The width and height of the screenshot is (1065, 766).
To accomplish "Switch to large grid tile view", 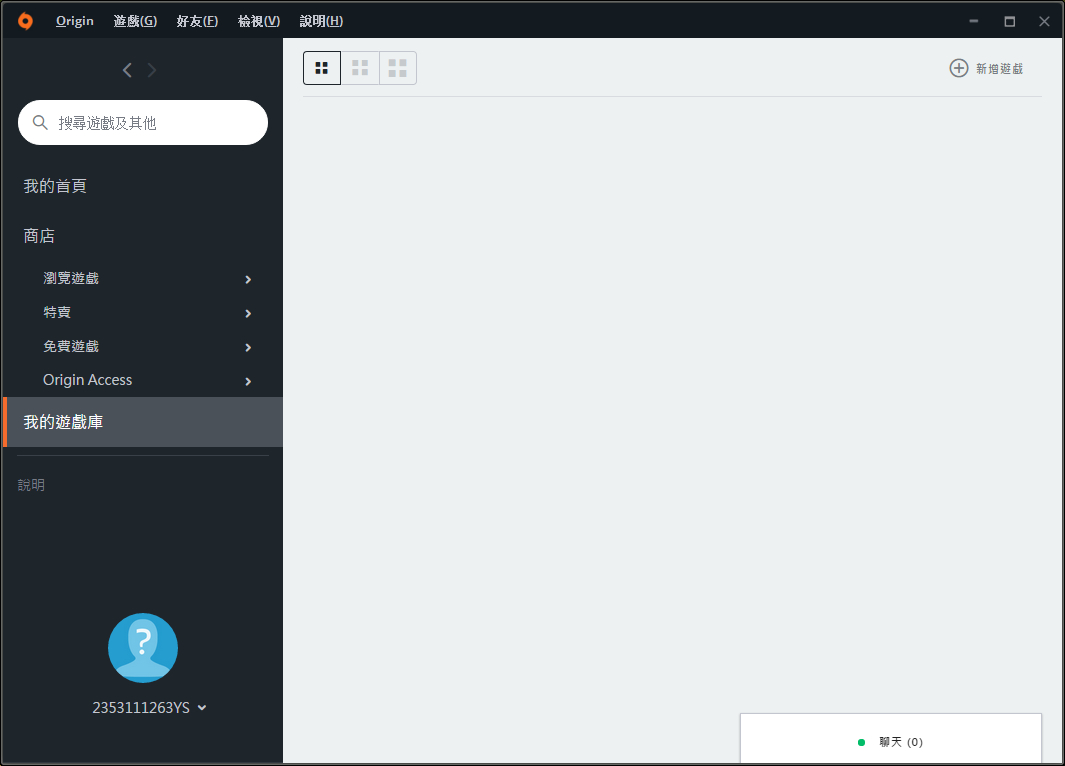I will (x=397, y=68).
